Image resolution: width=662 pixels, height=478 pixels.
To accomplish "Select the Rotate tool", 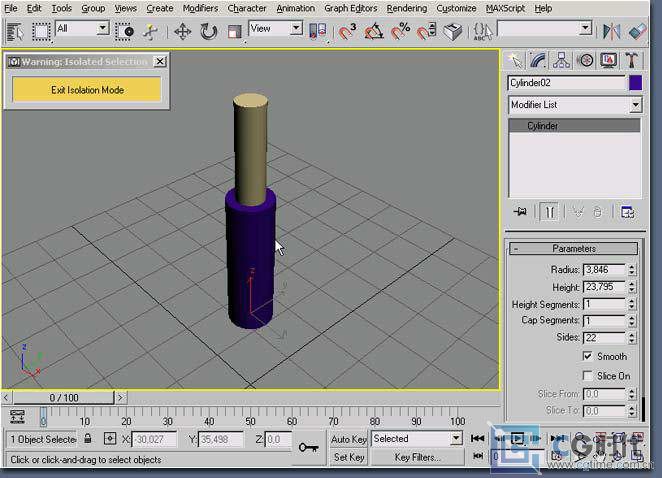I will click(x=208, y=32).
